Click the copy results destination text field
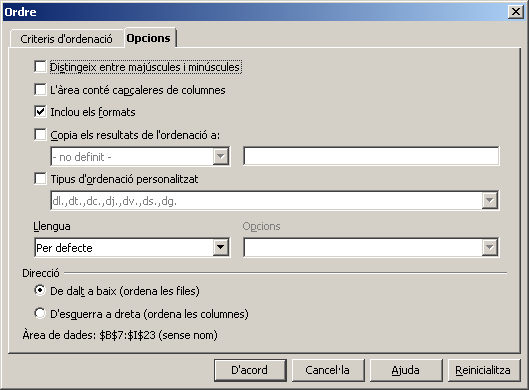The height and width of the screenshot is (390, 529). (x=371, y=156)
